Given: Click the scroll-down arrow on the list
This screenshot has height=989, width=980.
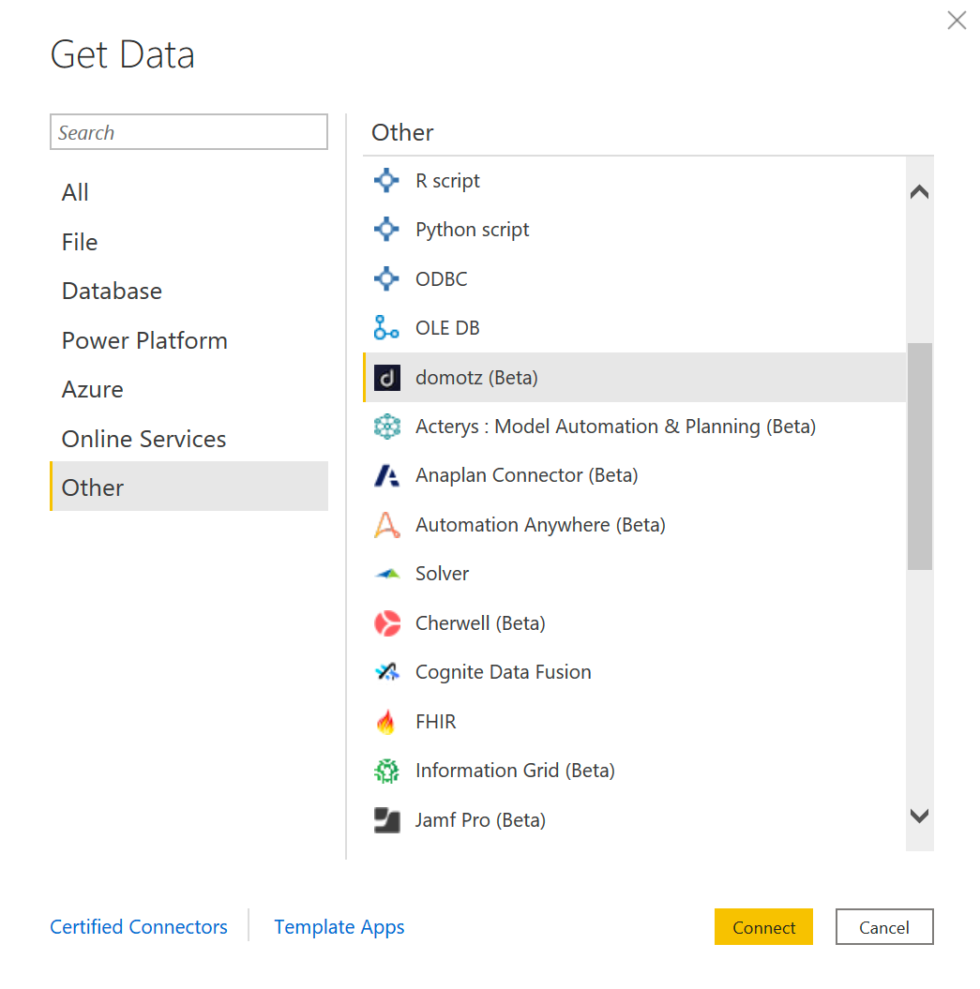Looking at the screenshot, I should [919, 816].
